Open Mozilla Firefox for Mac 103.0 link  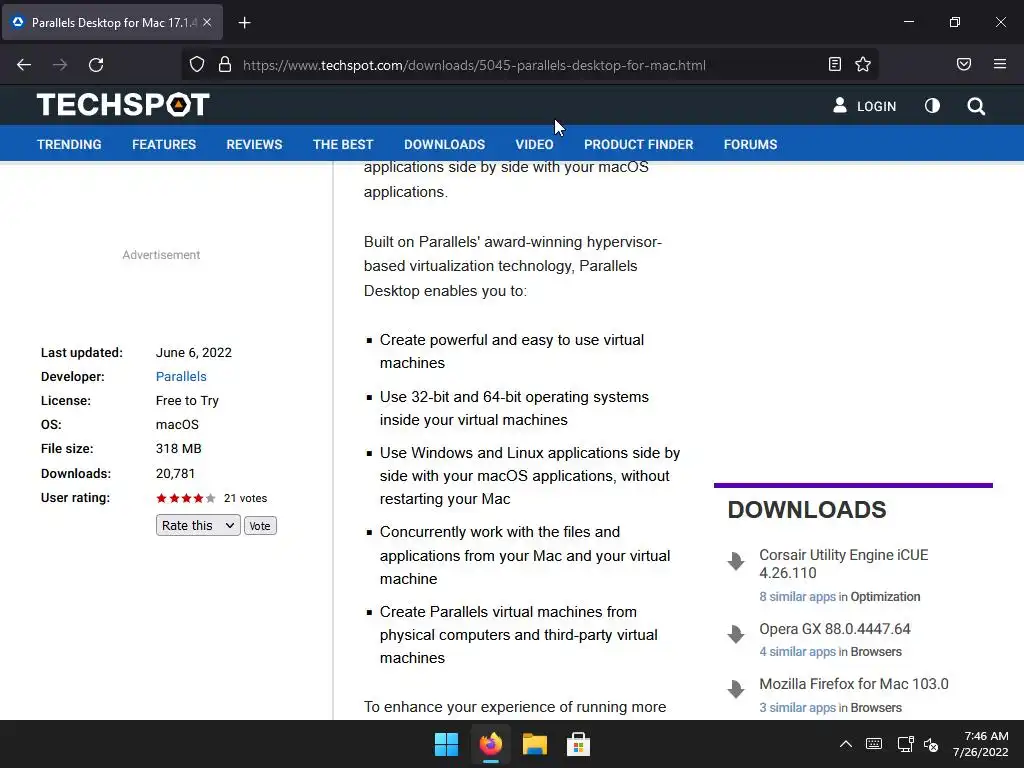(x=854, y=684)
